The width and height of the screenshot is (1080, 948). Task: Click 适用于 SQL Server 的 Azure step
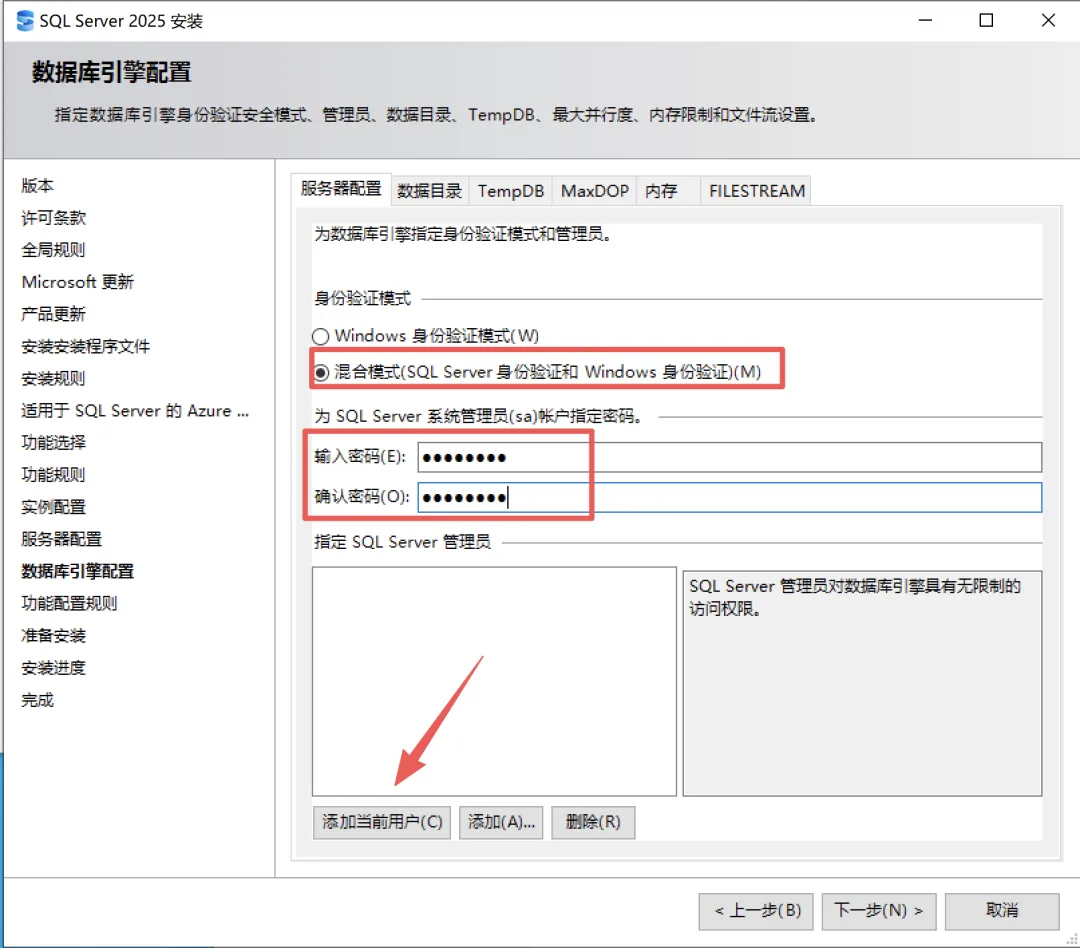click(135, 411)
